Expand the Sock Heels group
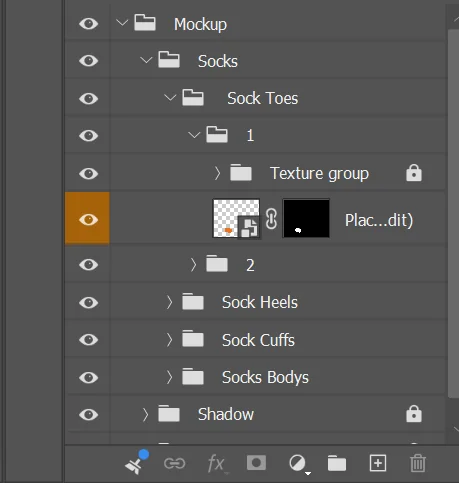This screenshot has height=483, width=459. [x=169, y=302]
